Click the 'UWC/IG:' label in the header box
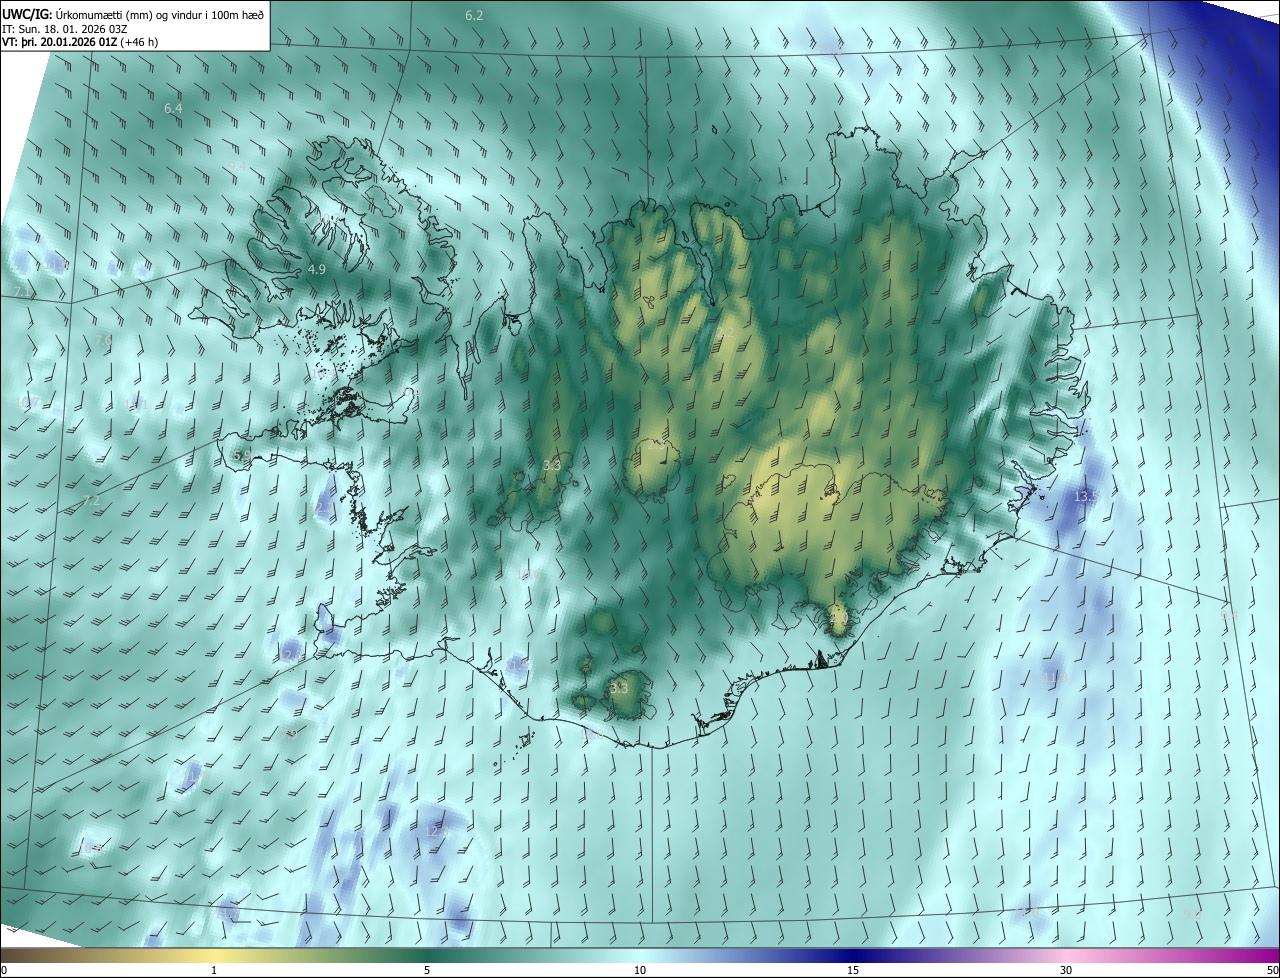This screenshot has height=978, width=1280. 28,14
